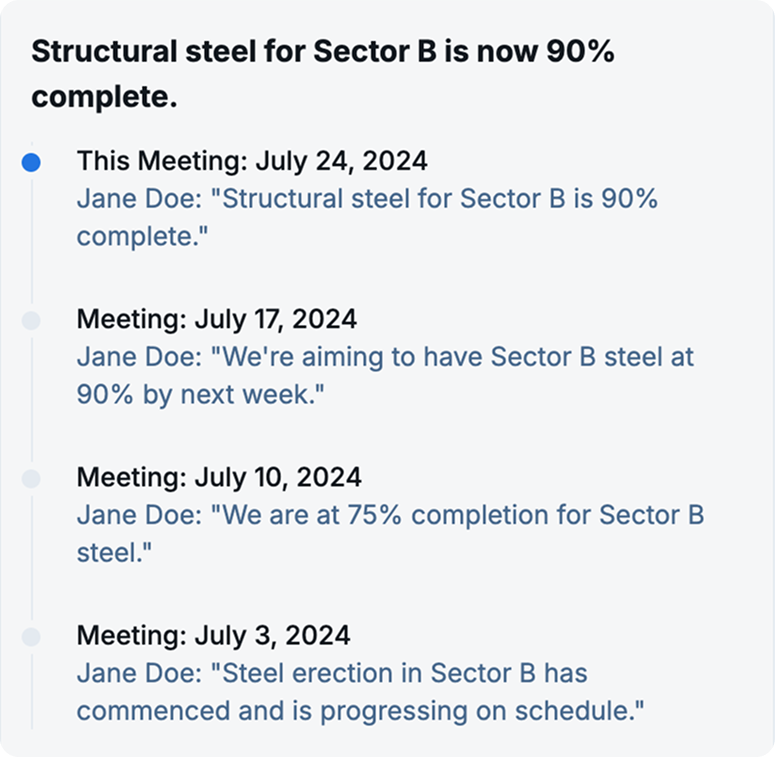Click the timeline line between July 24 and July 17 dots

(x=31, y=241)
